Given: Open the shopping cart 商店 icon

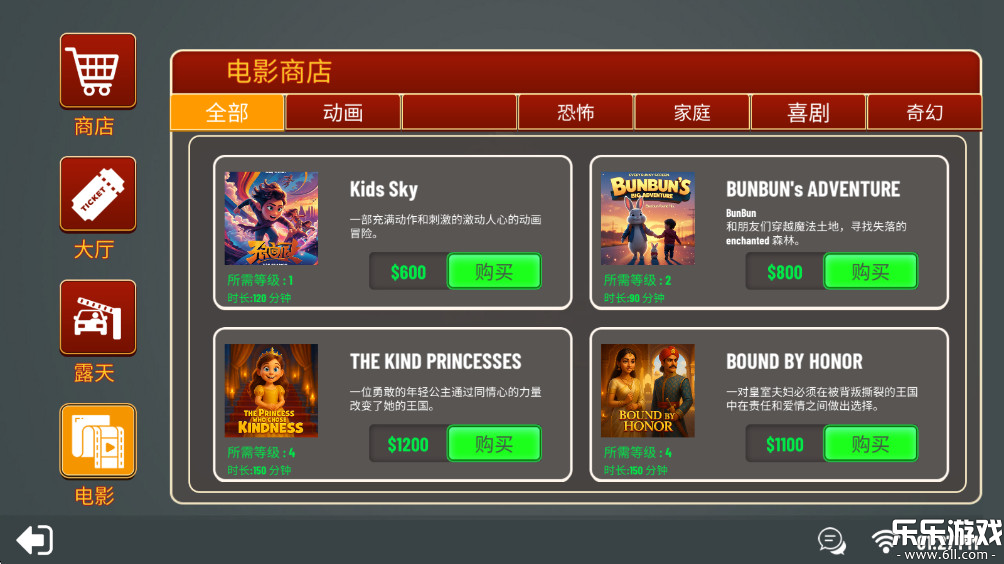Looking at the screenshot, I should 97,70.
